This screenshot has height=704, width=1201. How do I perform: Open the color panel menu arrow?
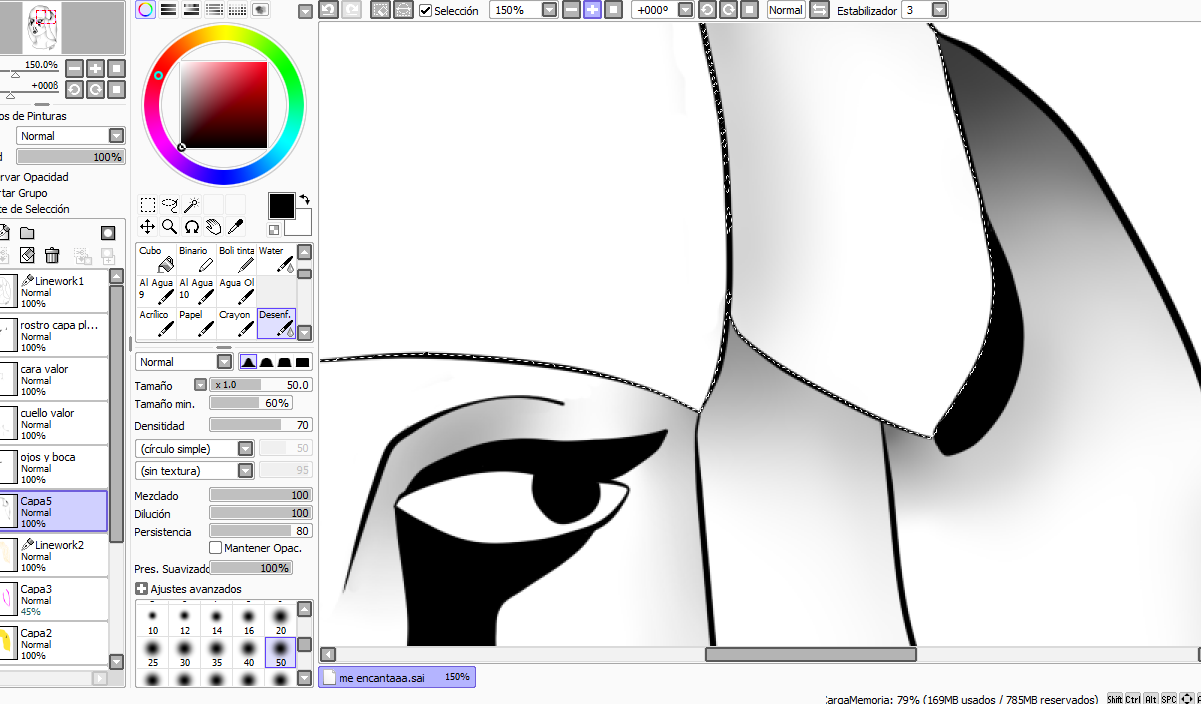point(305,11)
